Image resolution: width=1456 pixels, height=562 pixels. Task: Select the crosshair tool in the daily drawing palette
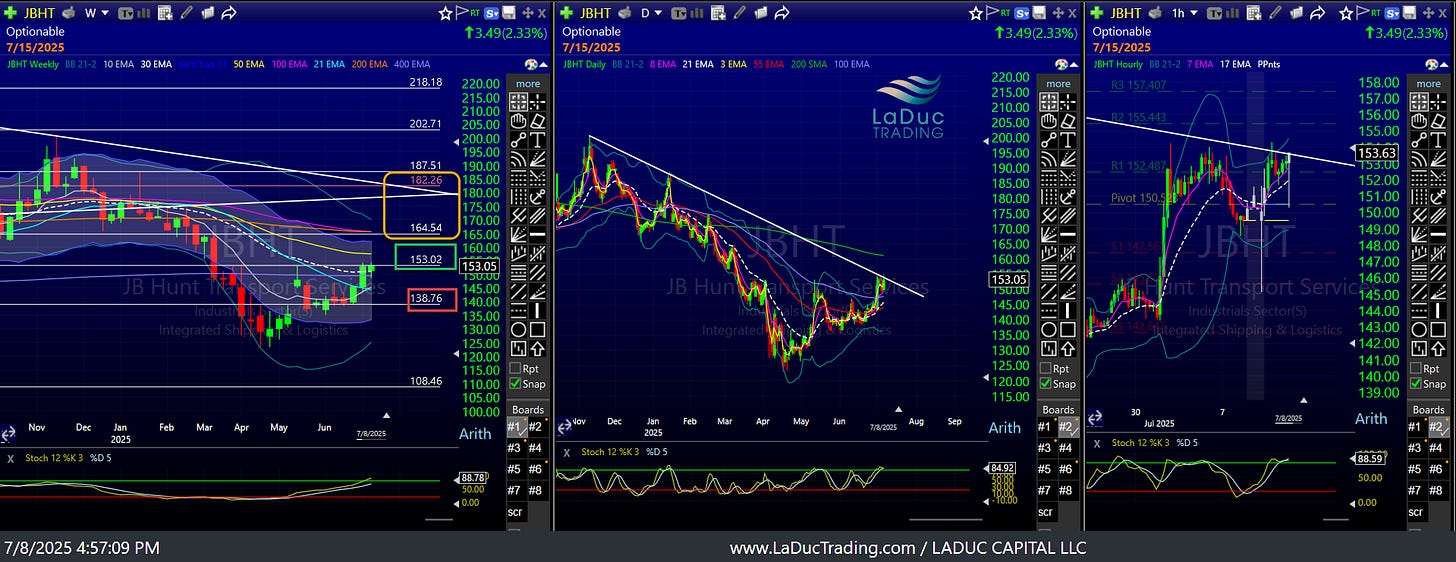(1068, 101)
